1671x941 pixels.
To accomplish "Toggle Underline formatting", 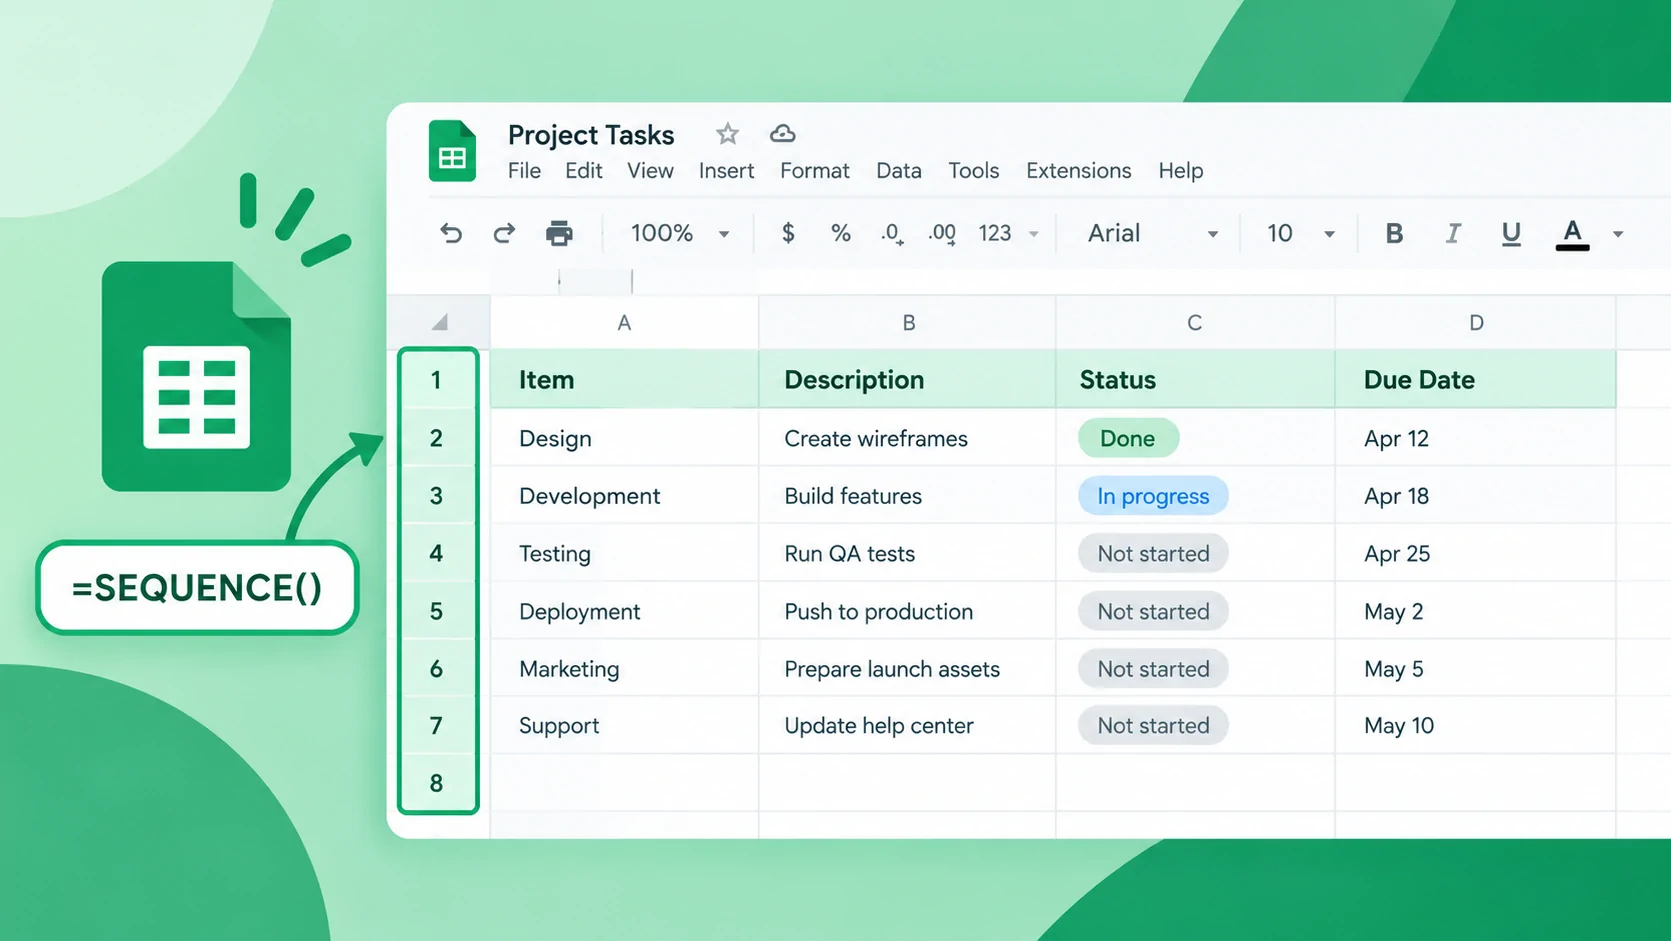I will [x=1511, y=234].
